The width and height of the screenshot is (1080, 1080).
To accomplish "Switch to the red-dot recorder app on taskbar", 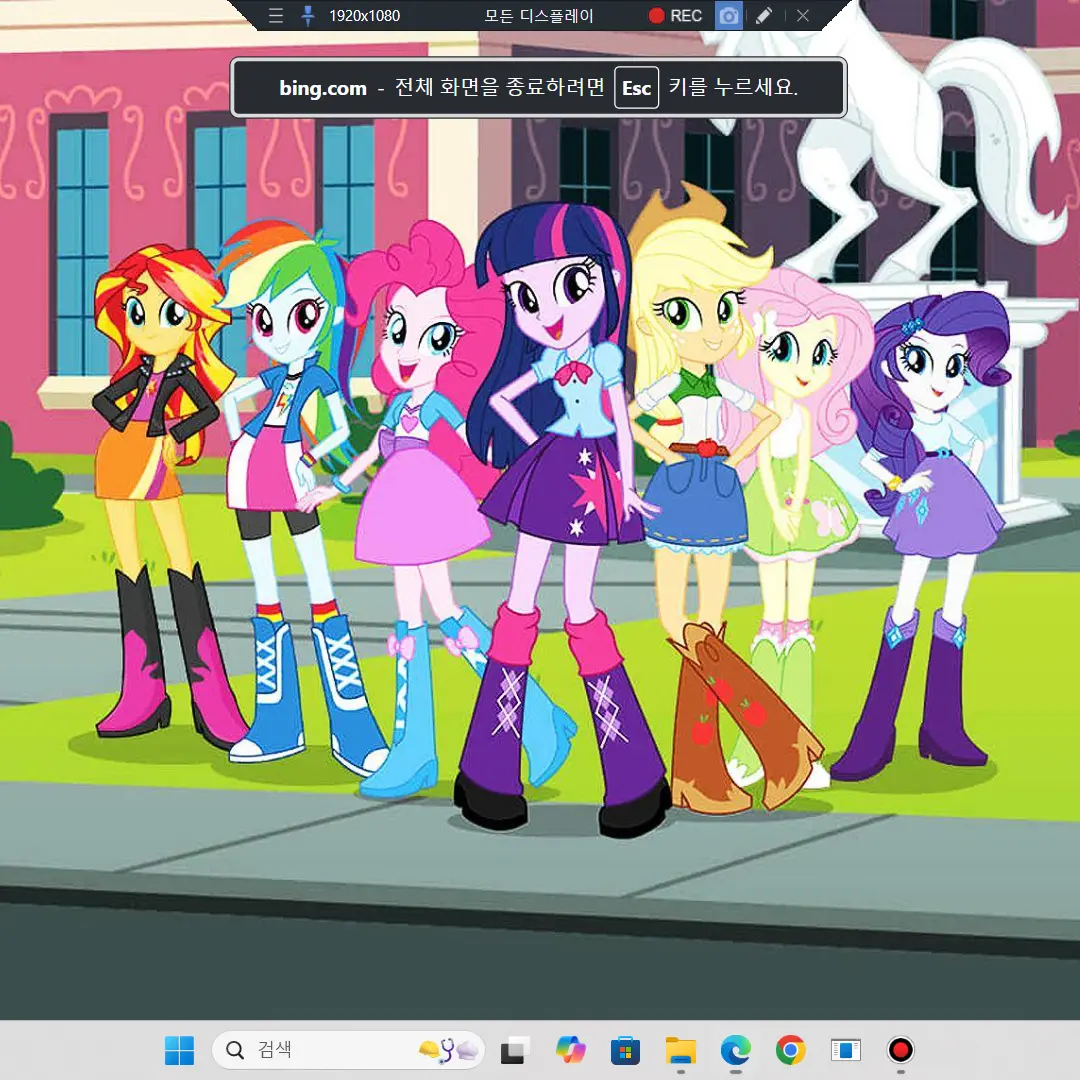I will (x=901, y=1050).
